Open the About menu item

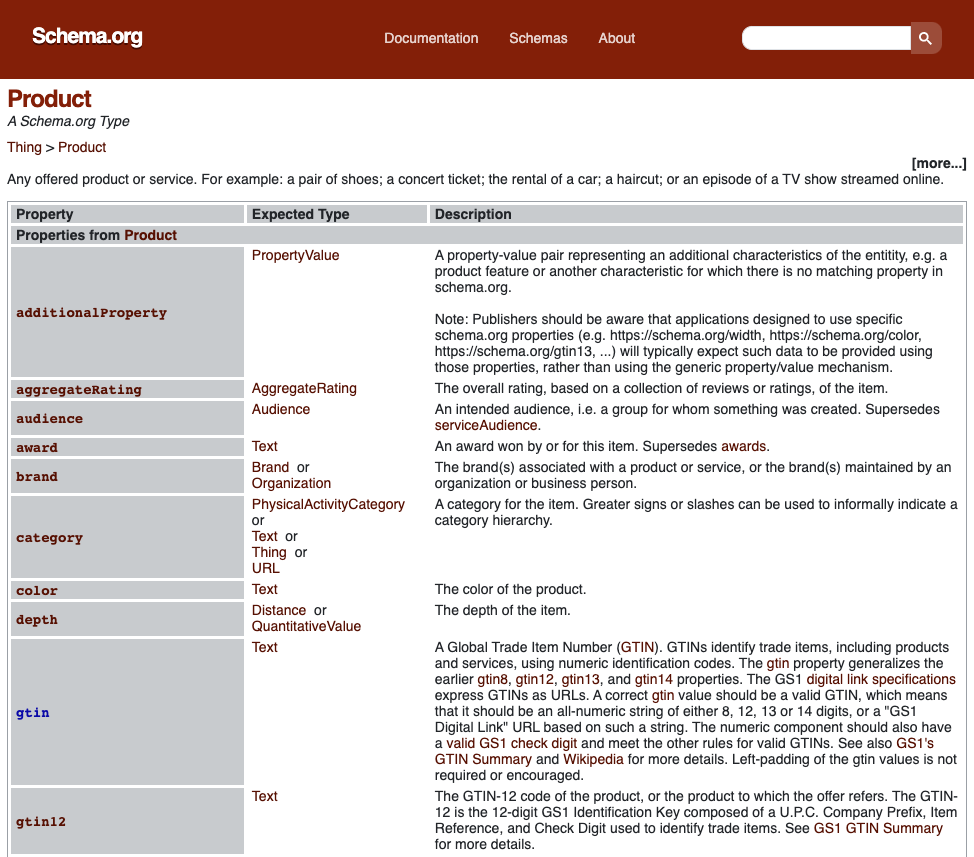[x=616, y=38]
